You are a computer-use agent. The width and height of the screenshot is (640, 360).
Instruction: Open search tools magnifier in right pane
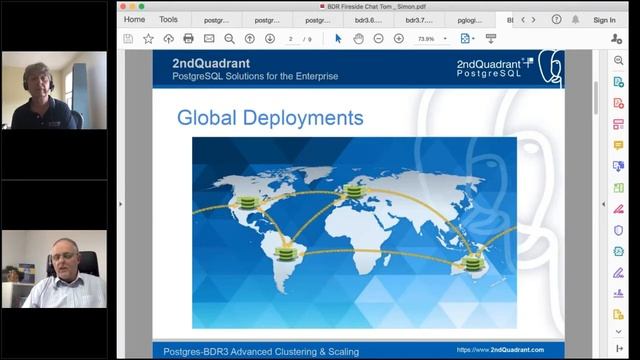[x=618, y=60]
